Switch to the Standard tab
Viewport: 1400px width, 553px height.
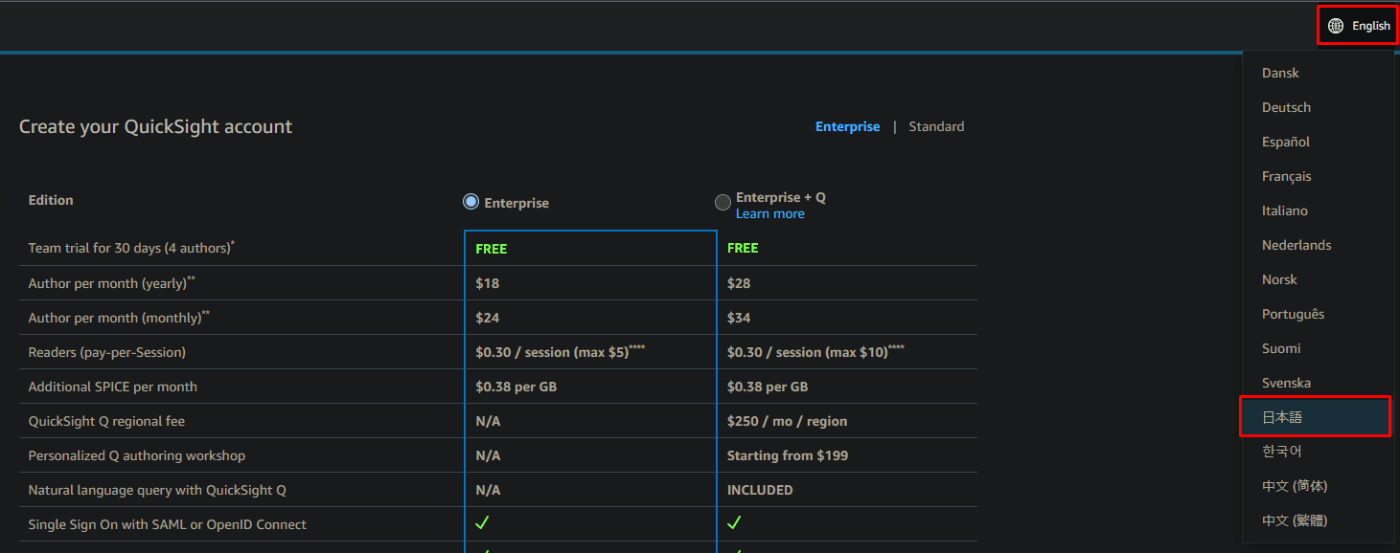(x=936, y=127)
